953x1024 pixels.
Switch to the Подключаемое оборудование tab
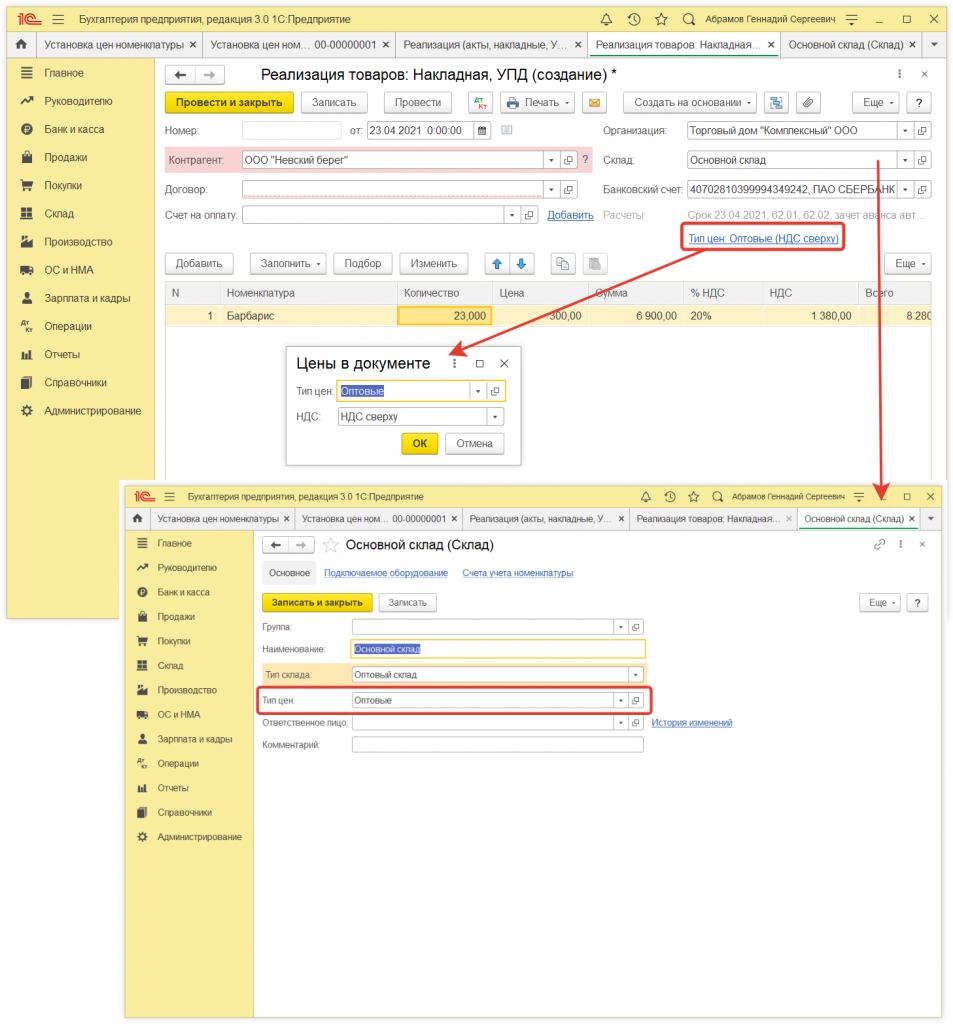point(386,573)
